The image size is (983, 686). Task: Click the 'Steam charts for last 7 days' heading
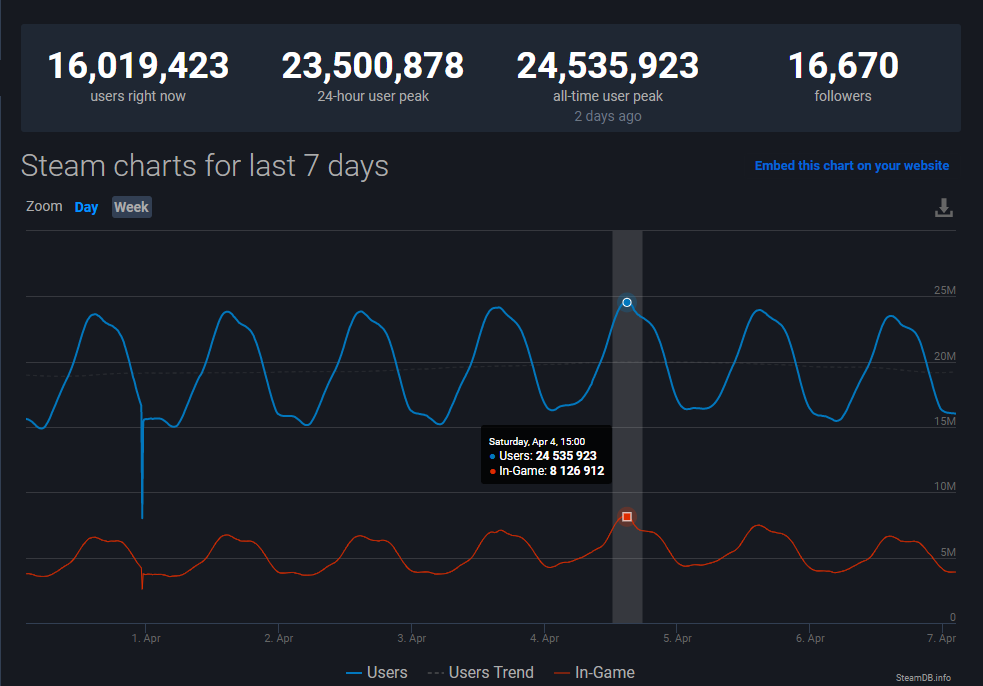tap(204, 166)
